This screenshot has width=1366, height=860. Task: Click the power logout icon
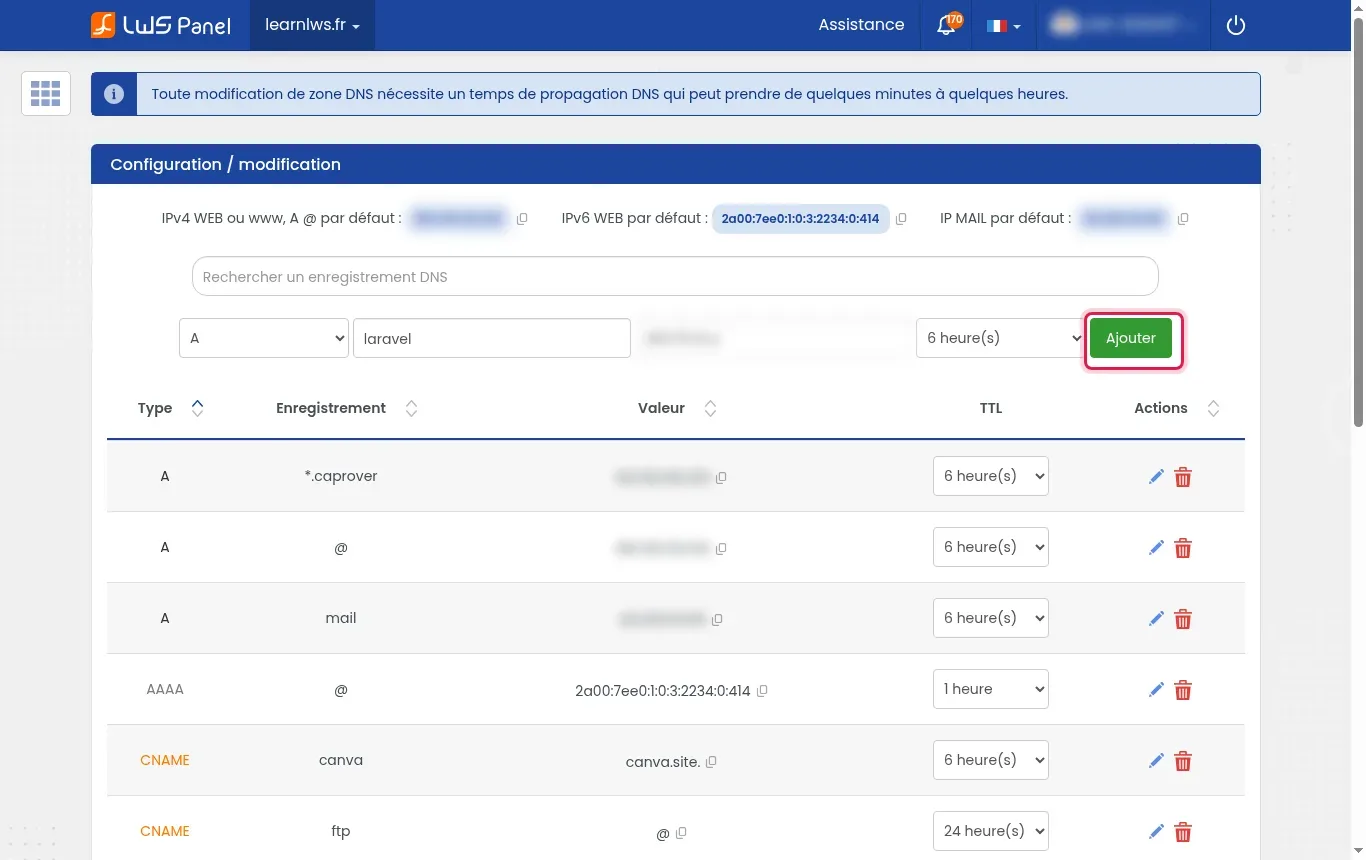1236,25
